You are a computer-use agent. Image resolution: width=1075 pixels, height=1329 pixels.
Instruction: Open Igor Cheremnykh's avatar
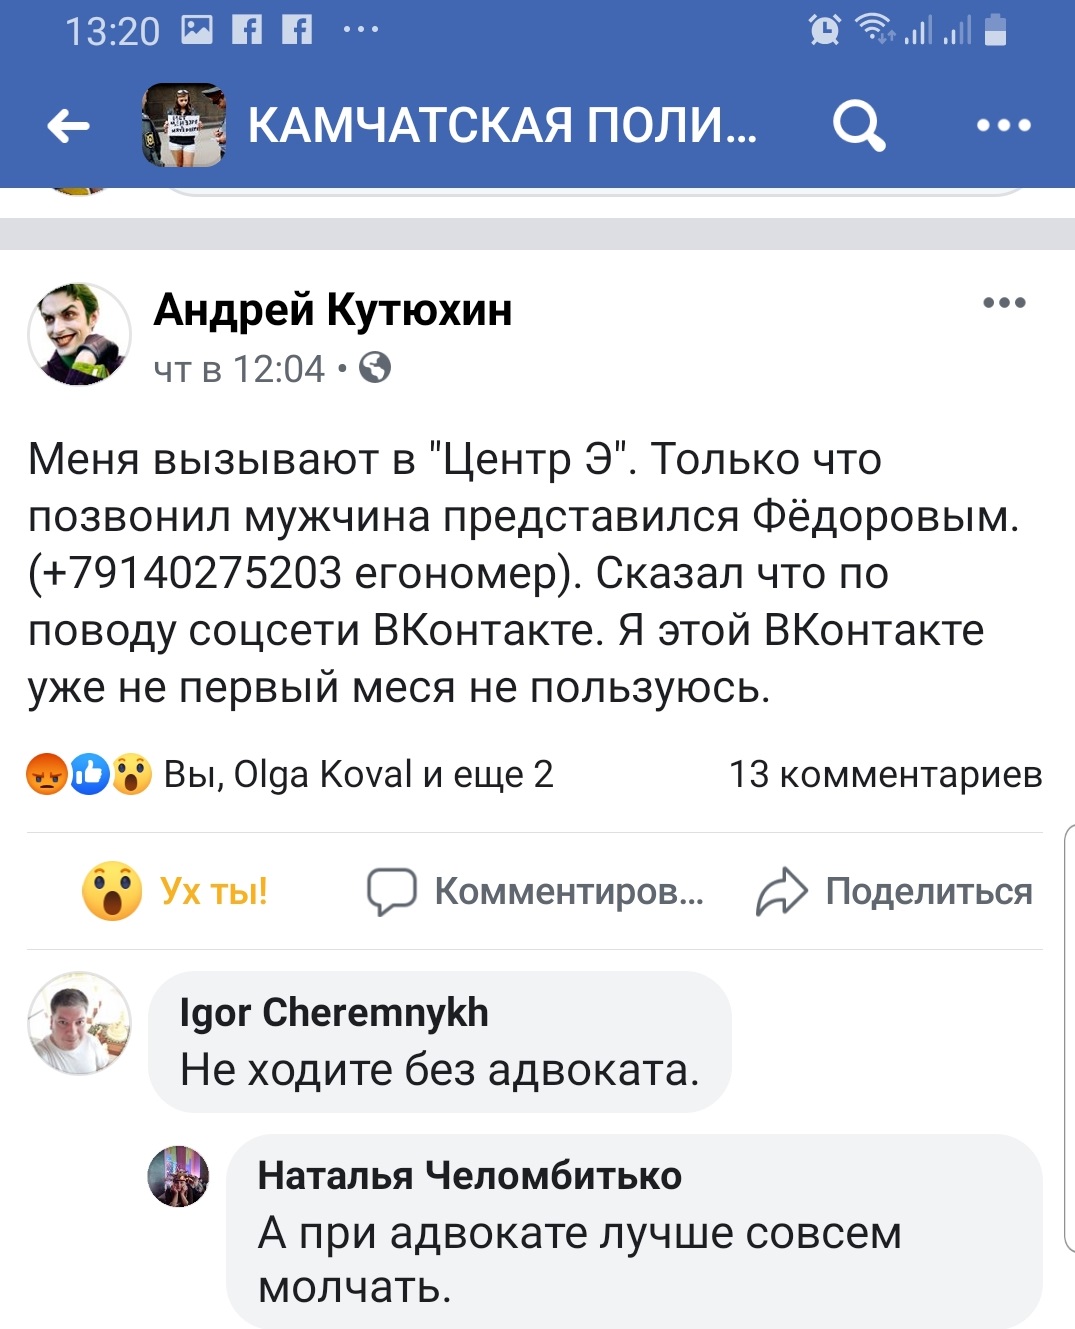pos(79,1023)
